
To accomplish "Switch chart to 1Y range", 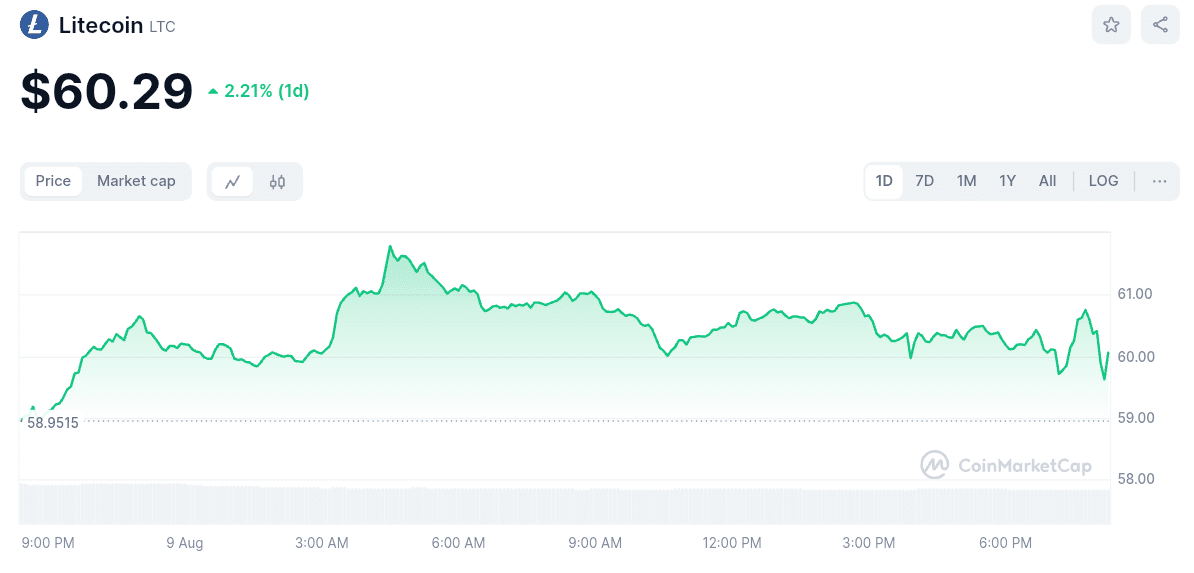I will (1007, 181).
